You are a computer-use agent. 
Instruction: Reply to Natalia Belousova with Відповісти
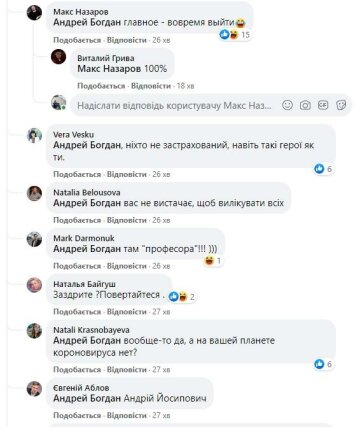click(x=127, y=220)
